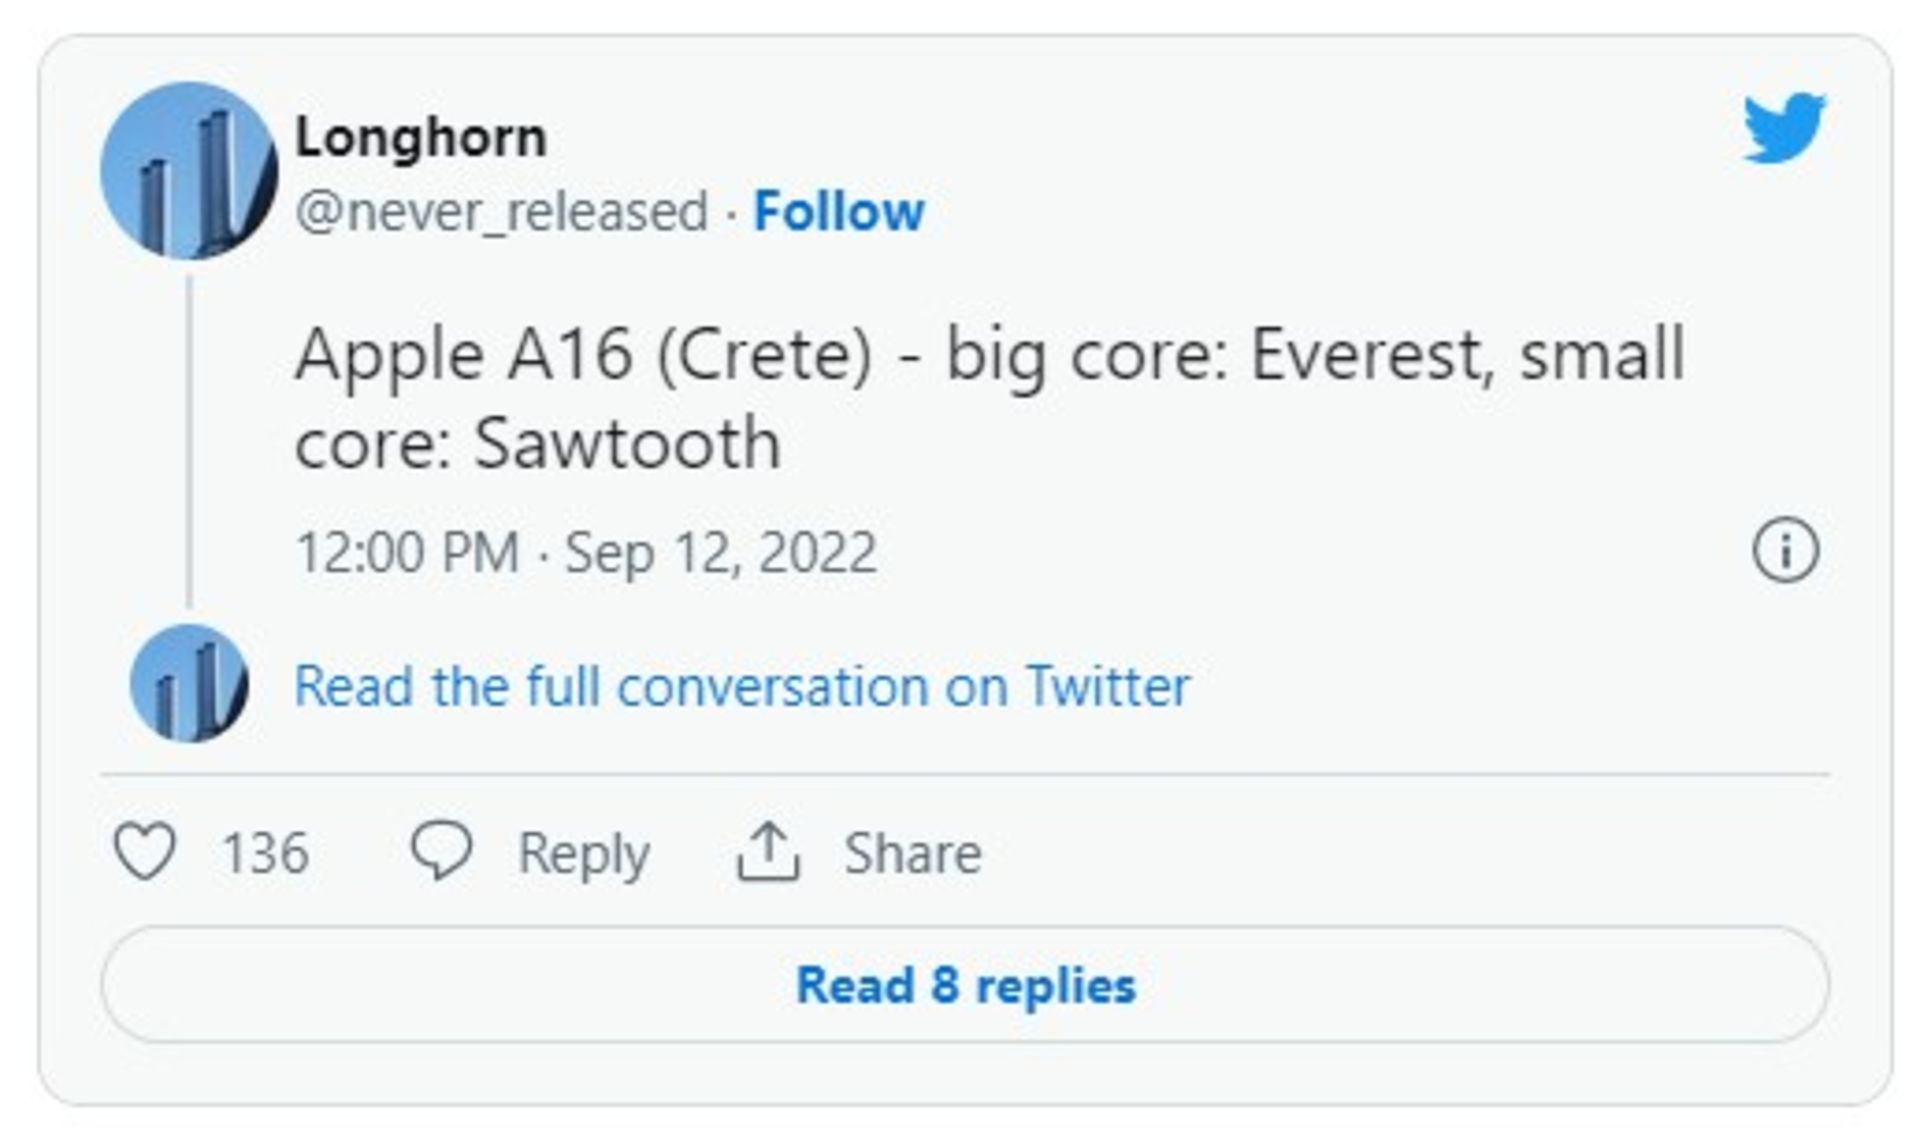Click the word Everest in tweet
The height and width of the screenshot is (1144, 1920).
(x=1371, y=356)
